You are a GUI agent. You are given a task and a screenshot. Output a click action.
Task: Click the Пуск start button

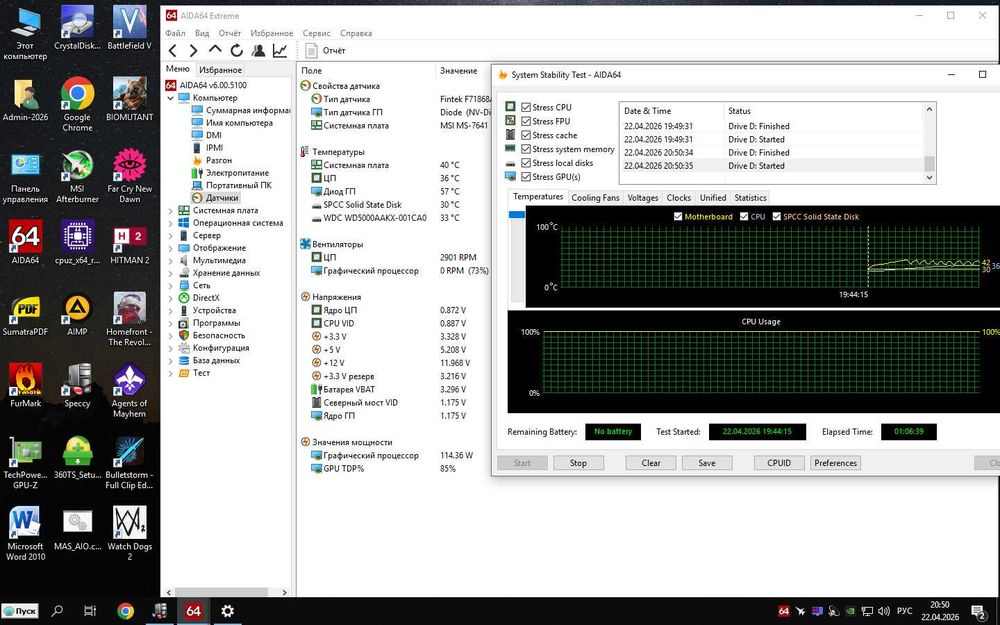click(20, 611)
